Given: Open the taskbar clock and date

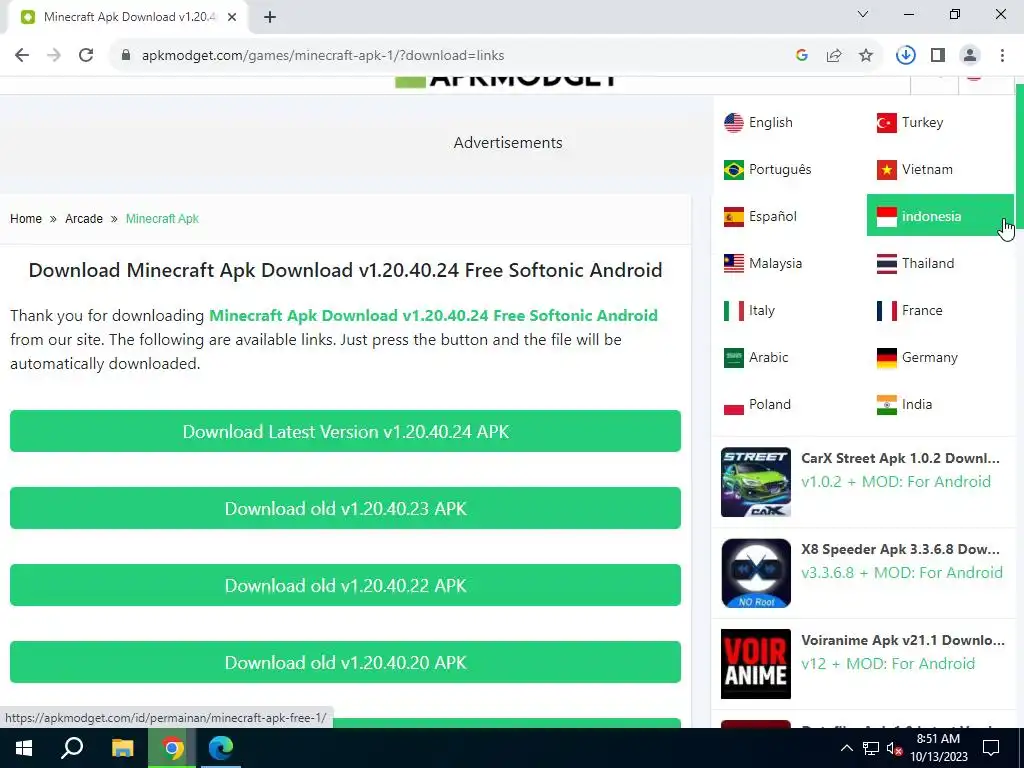Looking at the screenshot, I should click(938, 748).
